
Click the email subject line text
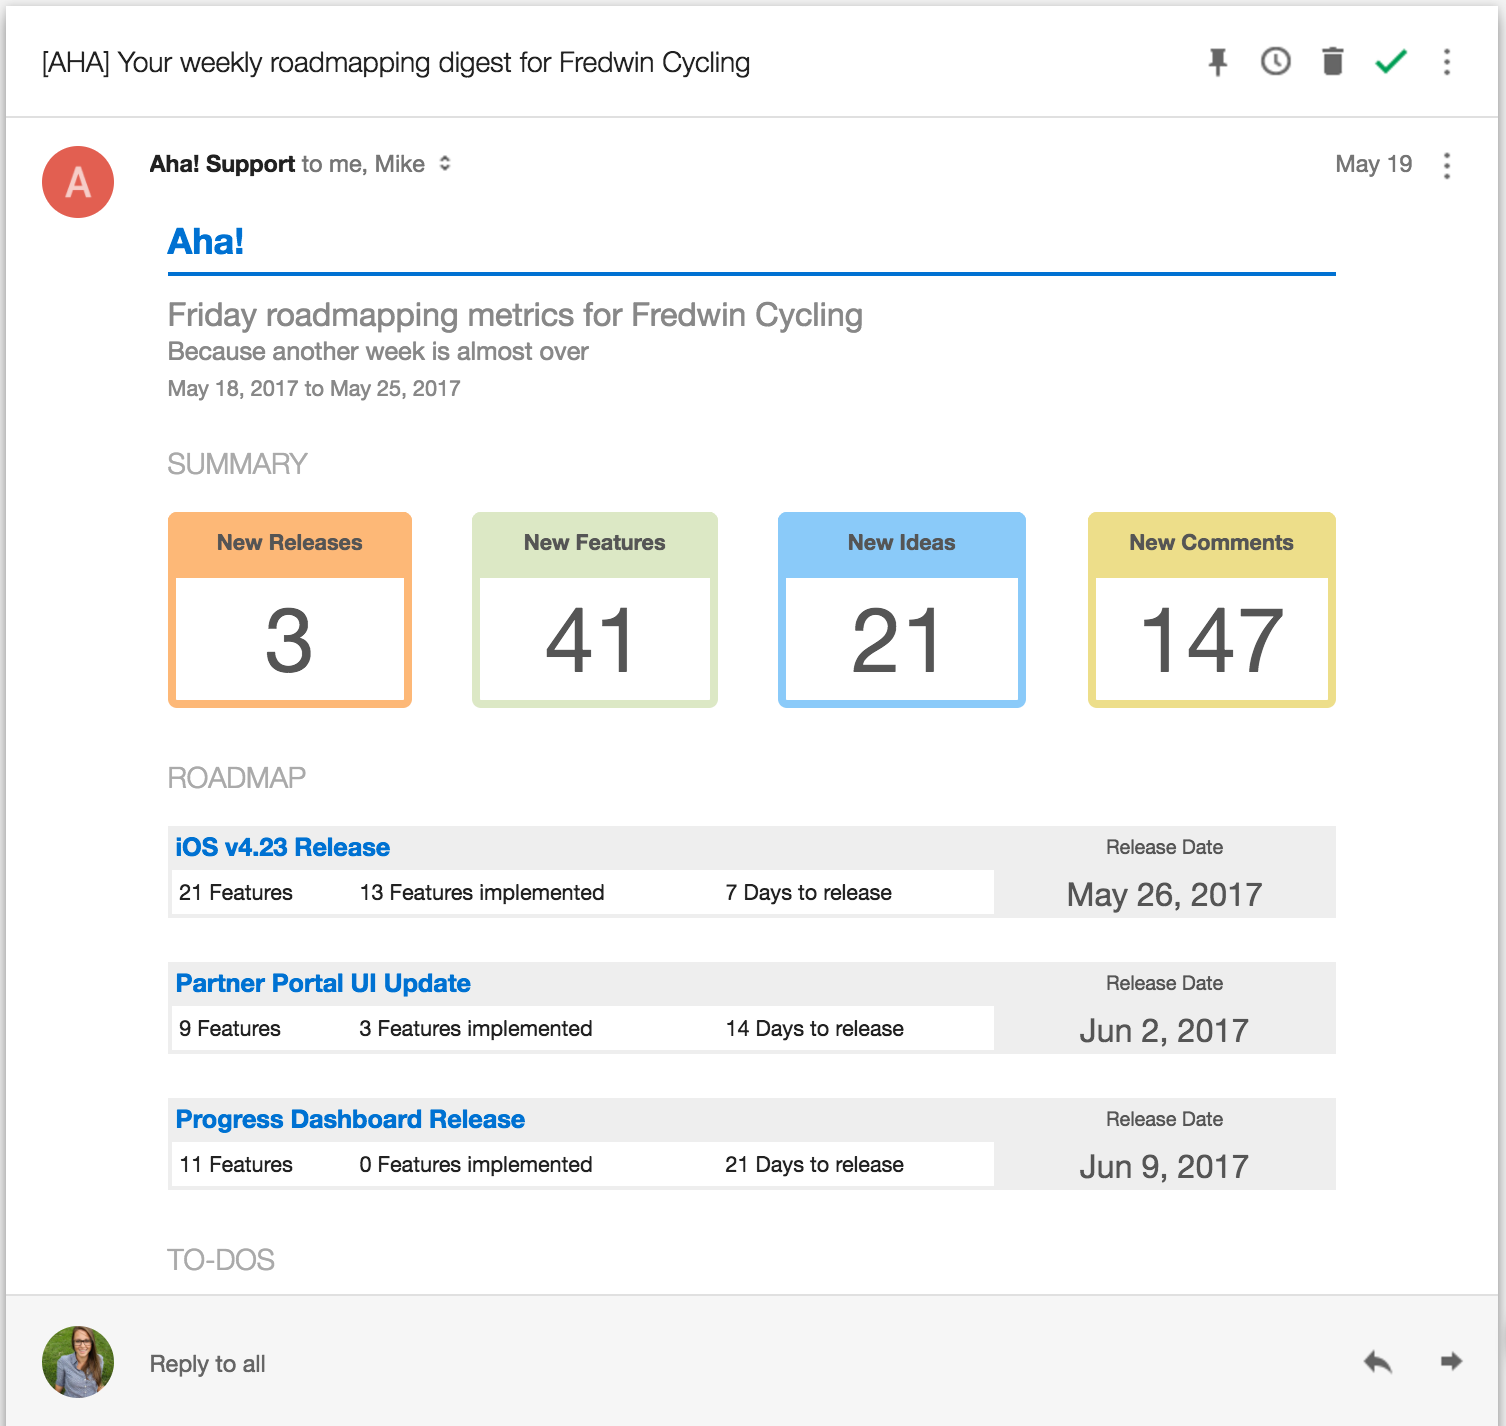[396, 62]
